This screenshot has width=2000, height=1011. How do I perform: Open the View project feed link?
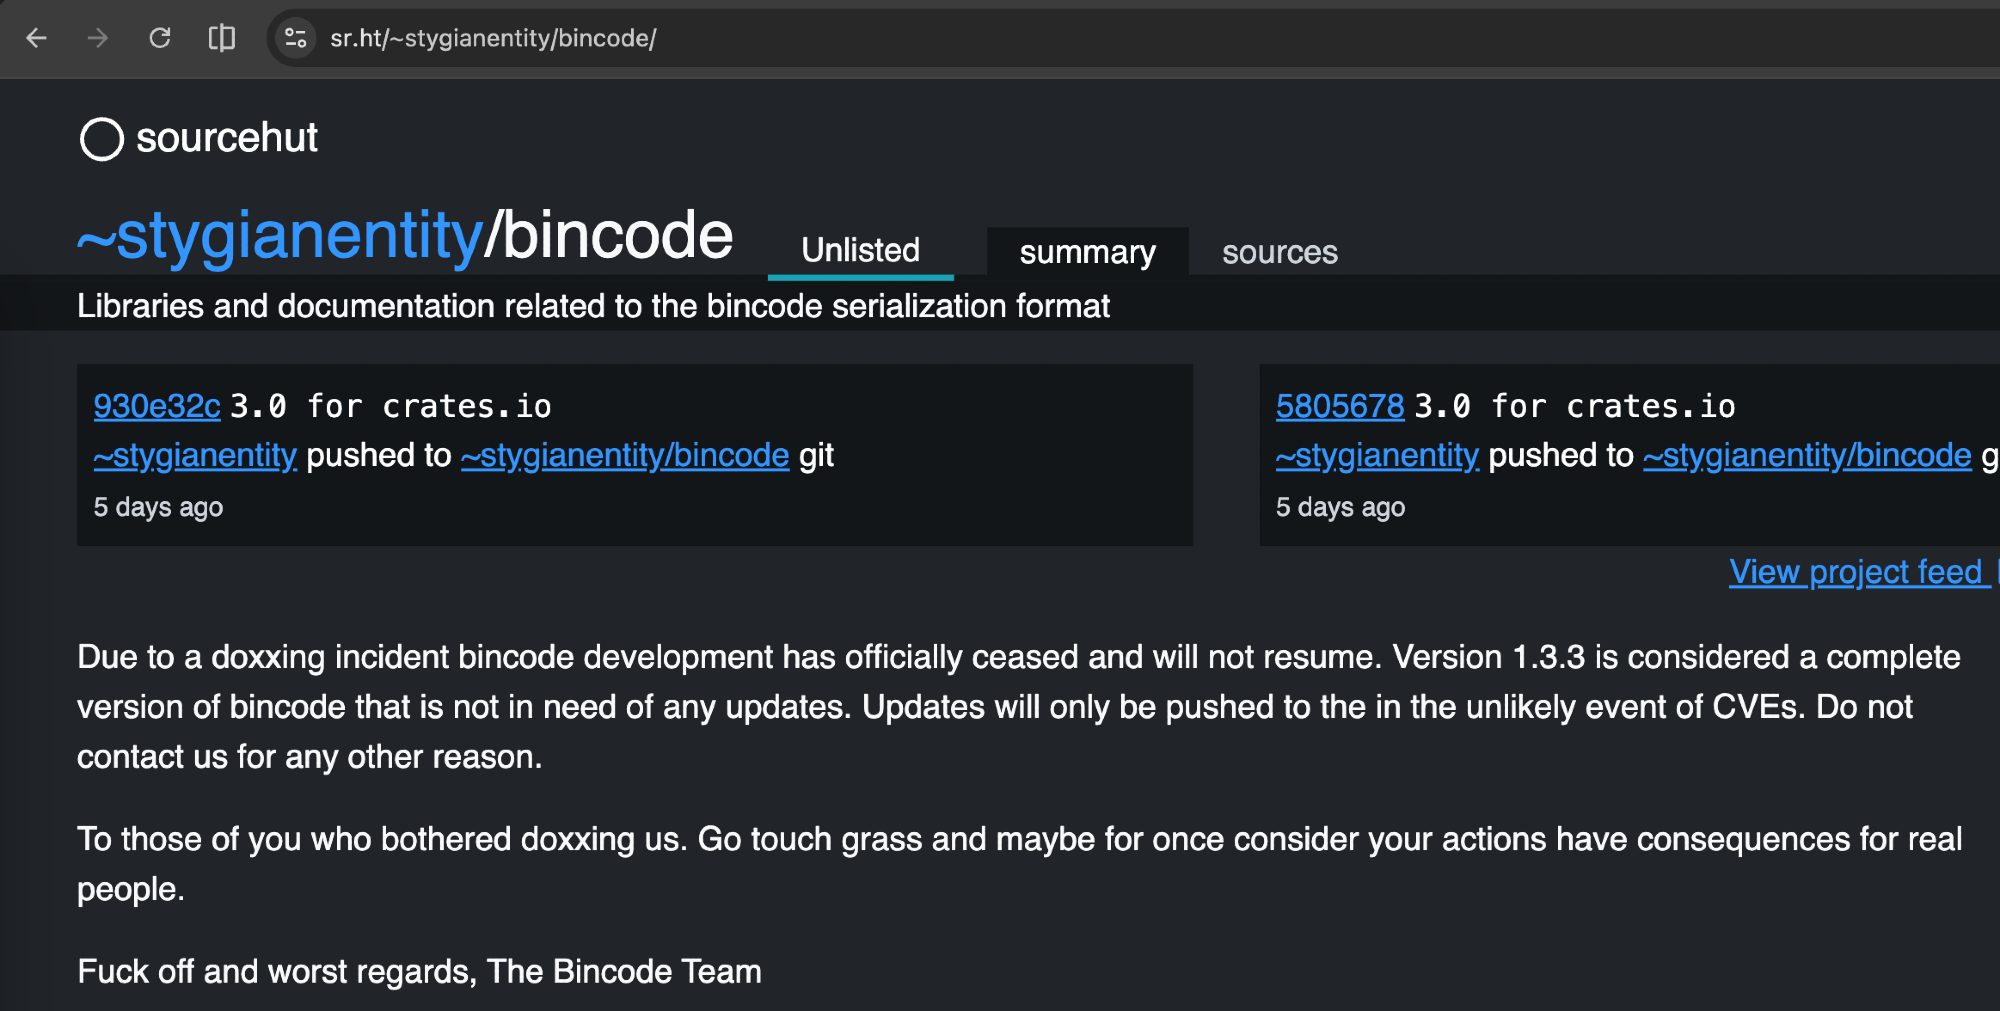click(1856, 572)
